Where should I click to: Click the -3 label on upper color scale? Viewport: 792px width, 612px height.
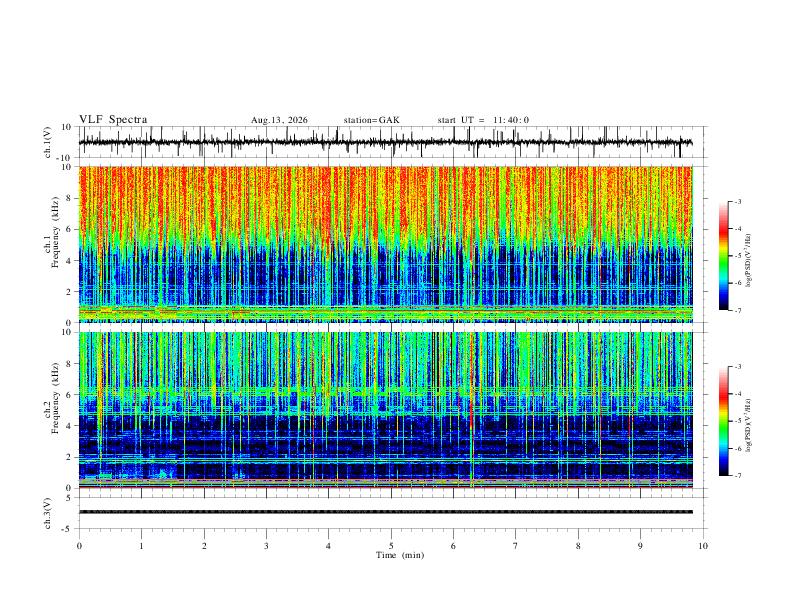(738, 201)
